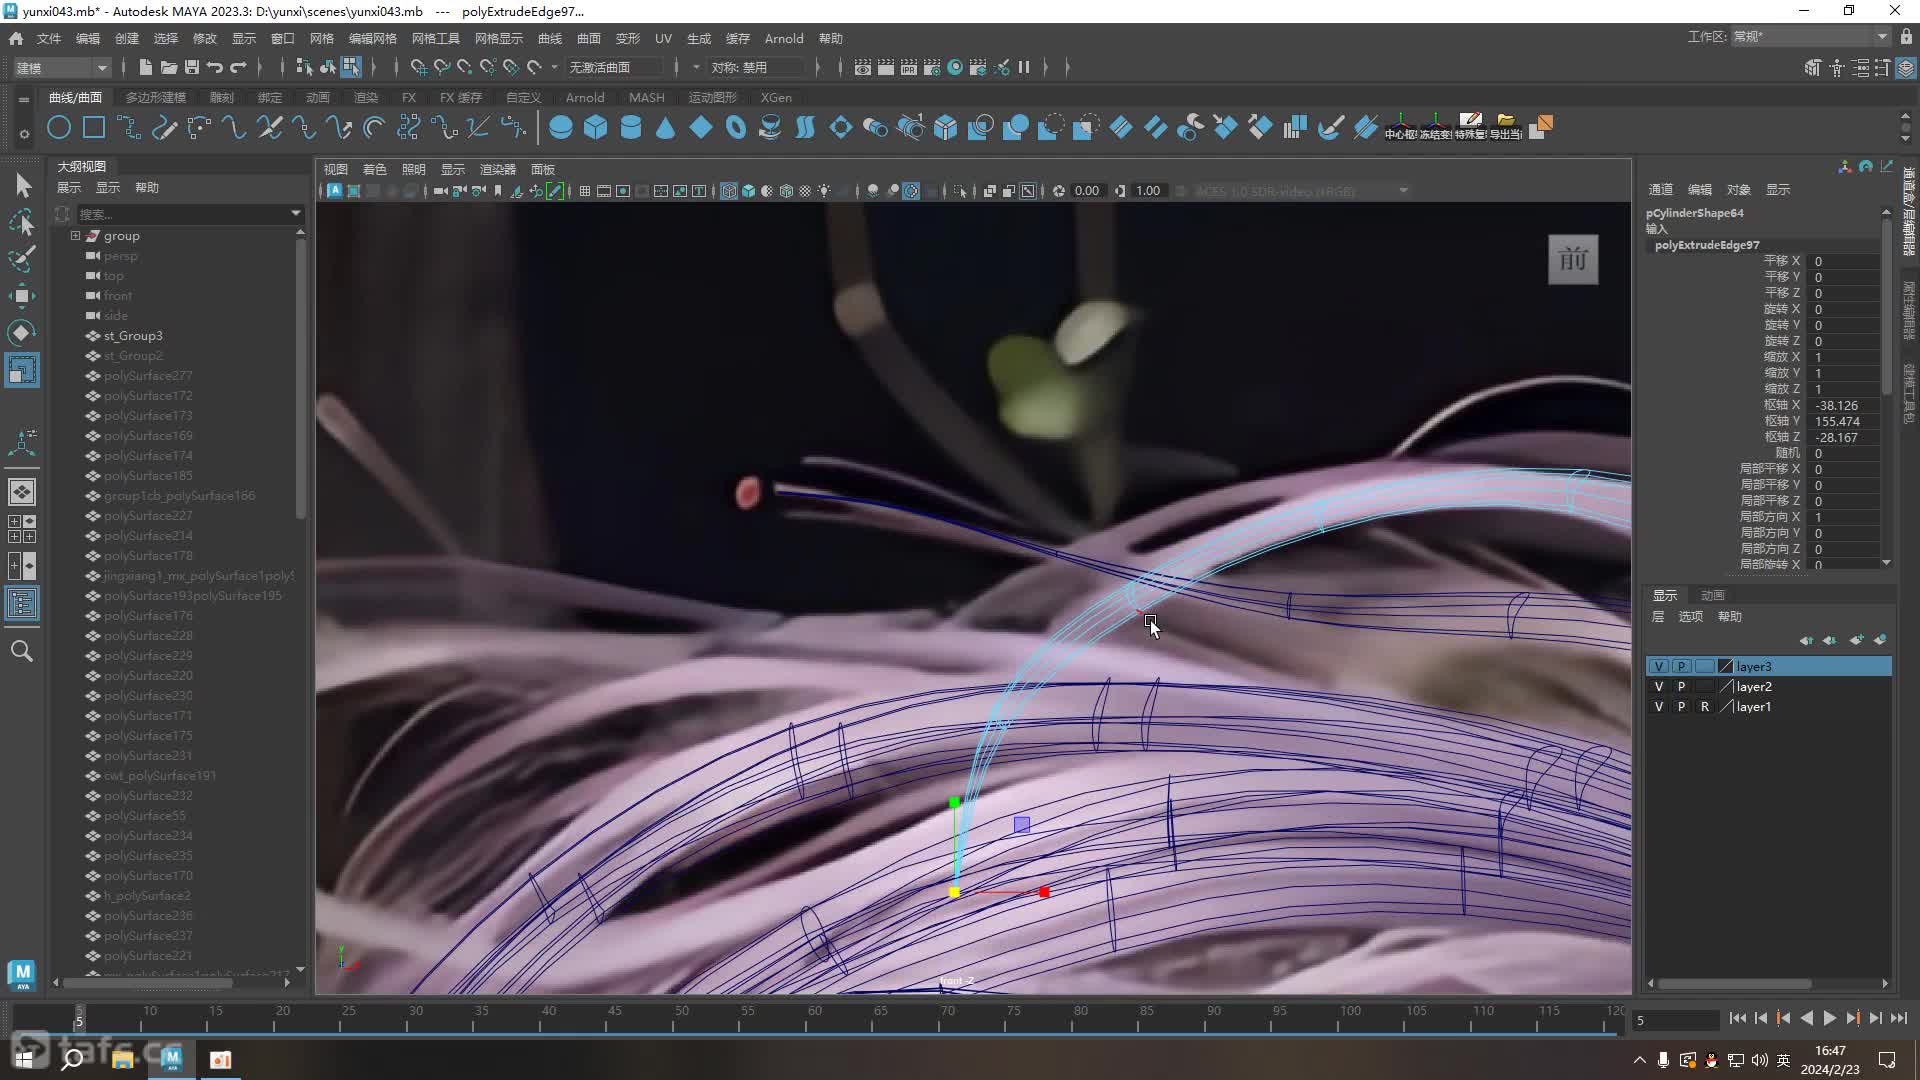Click the Redo arrow icon

(238, 67)
